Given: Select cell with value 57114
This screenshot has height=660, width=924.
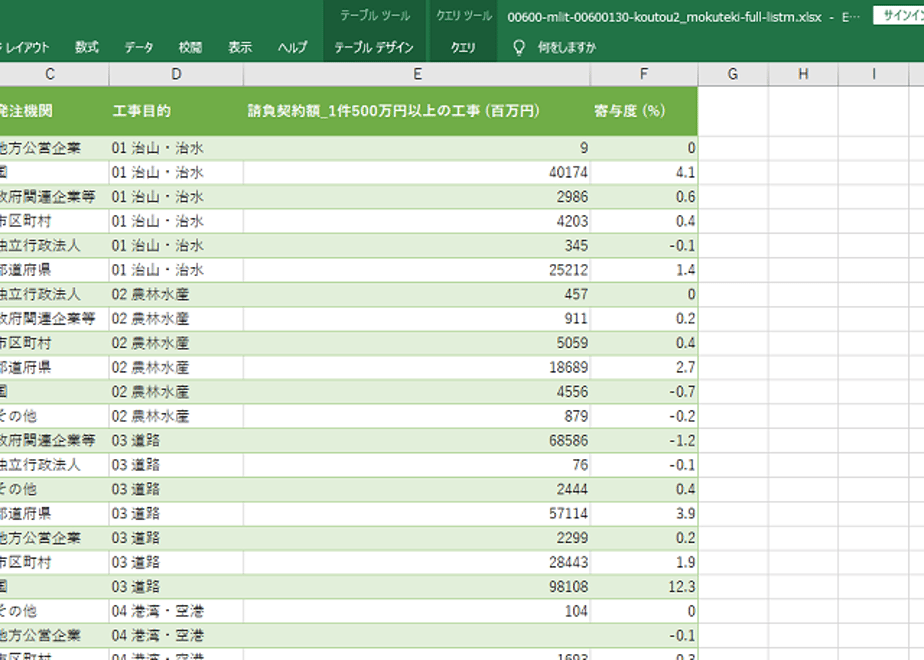Looking at the screenshot, I should tap(417, 514).
